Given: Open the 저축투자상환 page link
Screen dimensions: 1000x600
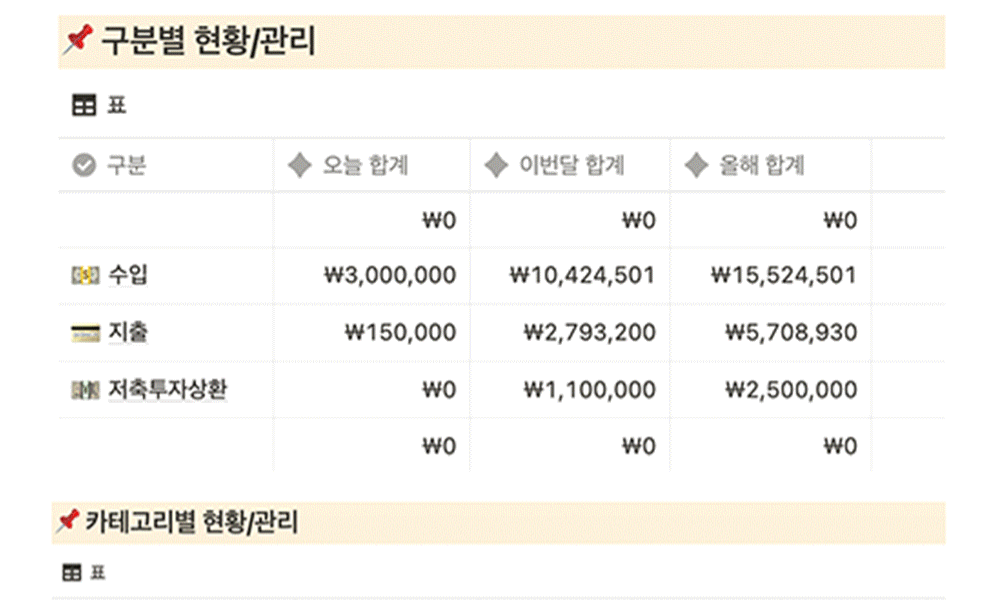Looking at the screenshot, I should (167, 389).
